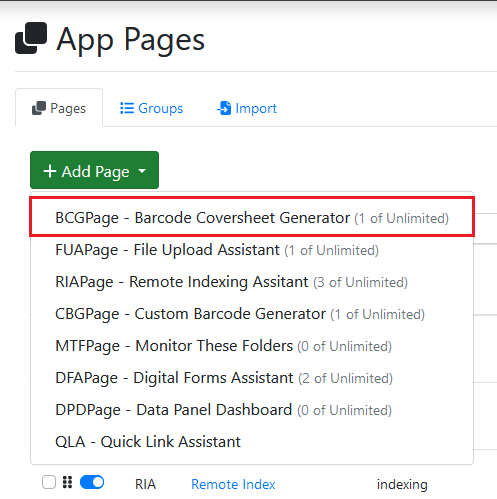This screenshot has width=497, height=499.
Task: Click the App Pages stacked-squares icon
Action: (31, 38)
